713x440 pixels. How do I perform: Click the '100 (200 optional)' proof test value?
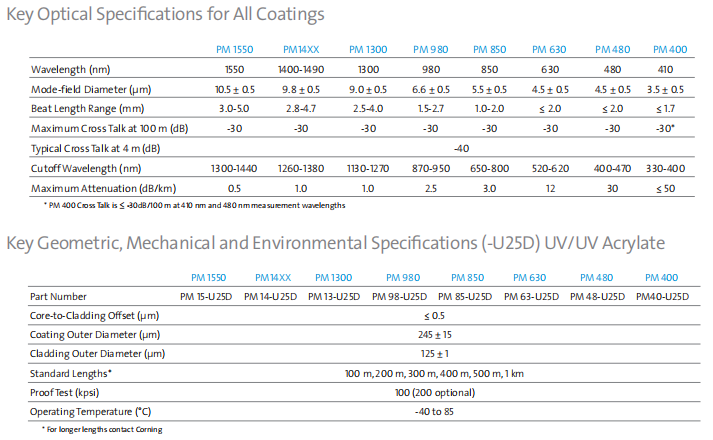coord(435,393)
